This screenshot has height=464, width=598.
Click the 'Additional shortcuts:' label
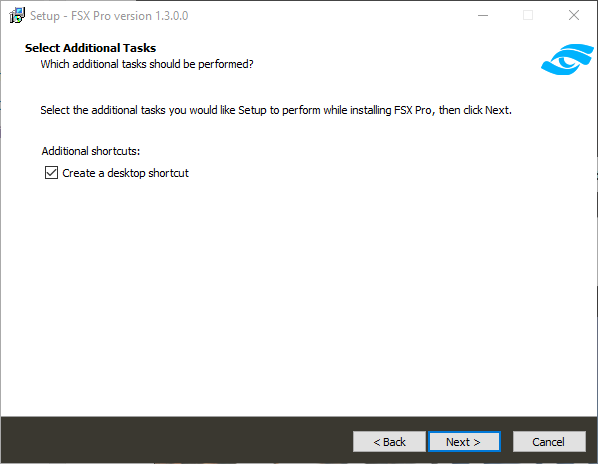[x=91, y=151]
